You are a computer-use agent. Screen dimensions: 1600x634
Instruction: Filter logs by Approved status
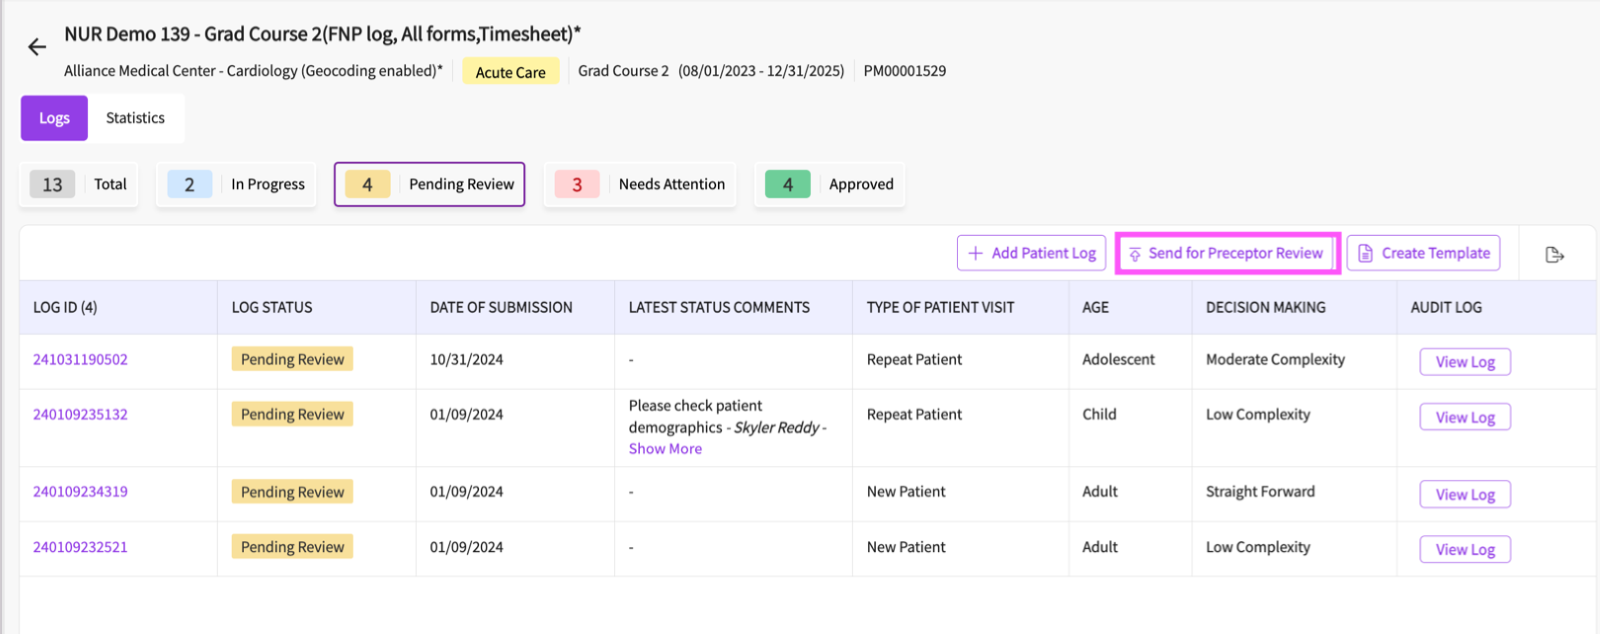pos(829,185)
